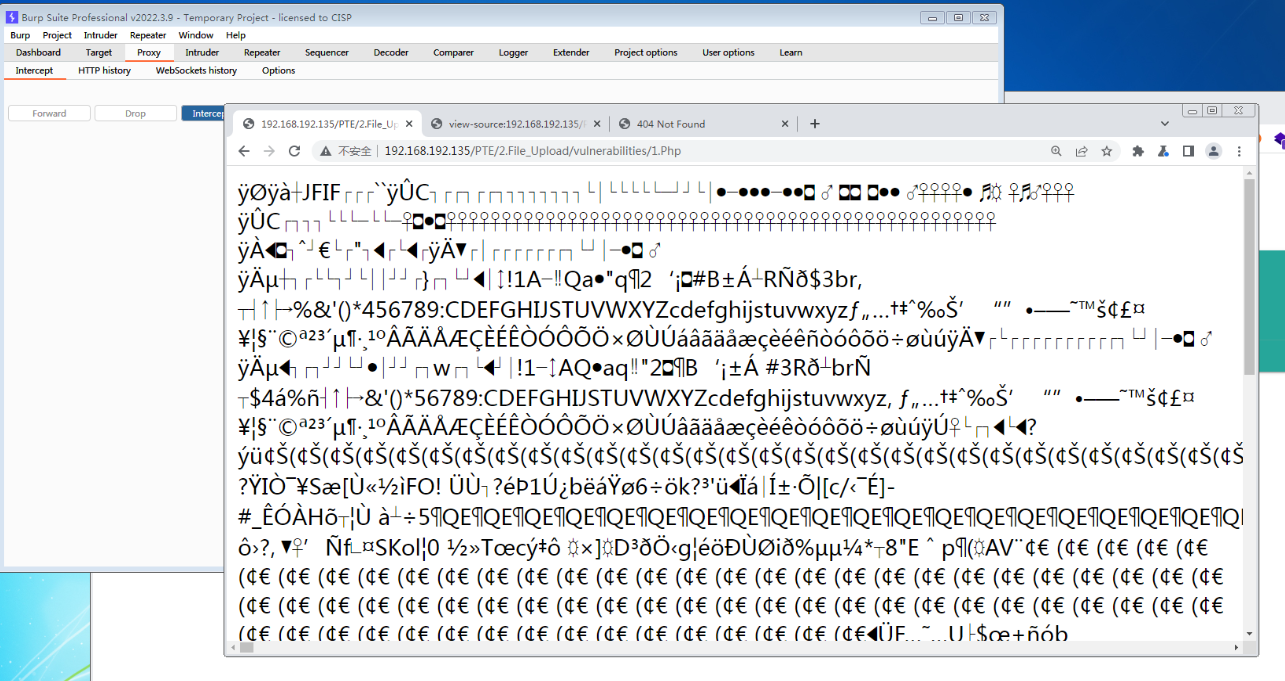Open the Burp menu in Burp Suite
The height and width of the screenshot is (681, 1285).
[20, 35]
